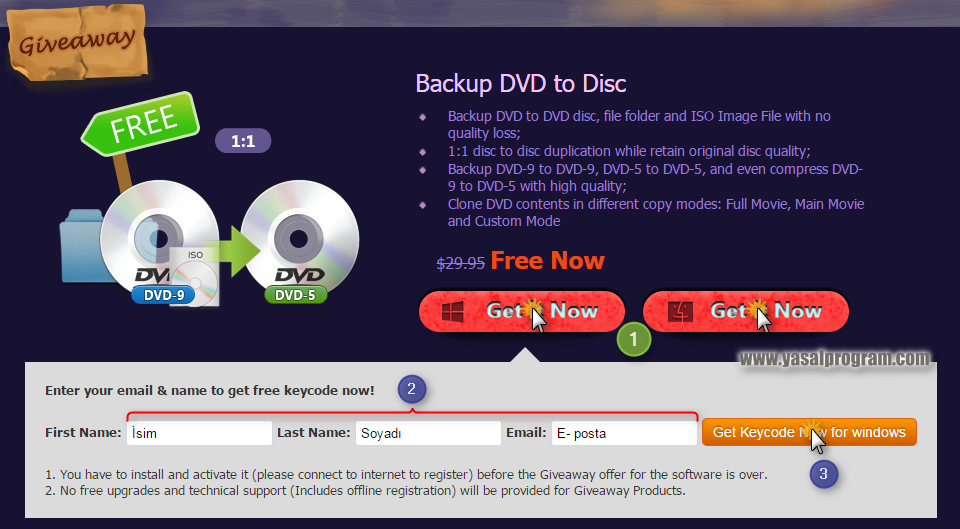The image size is (960, 529).
Task: Click the 1:1 ratio badge
Action: pyautogui.click(x=243, y=141)
